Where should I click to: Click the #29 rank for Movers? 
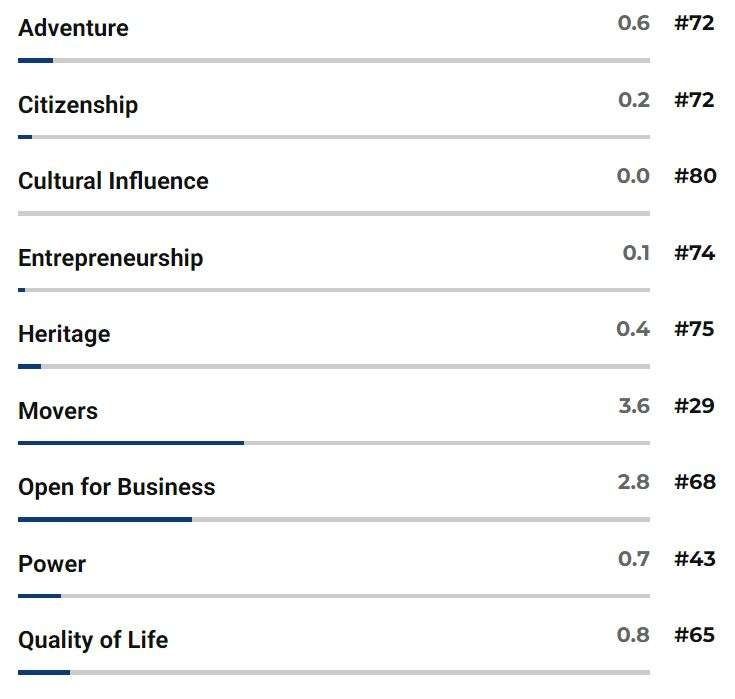694,406
